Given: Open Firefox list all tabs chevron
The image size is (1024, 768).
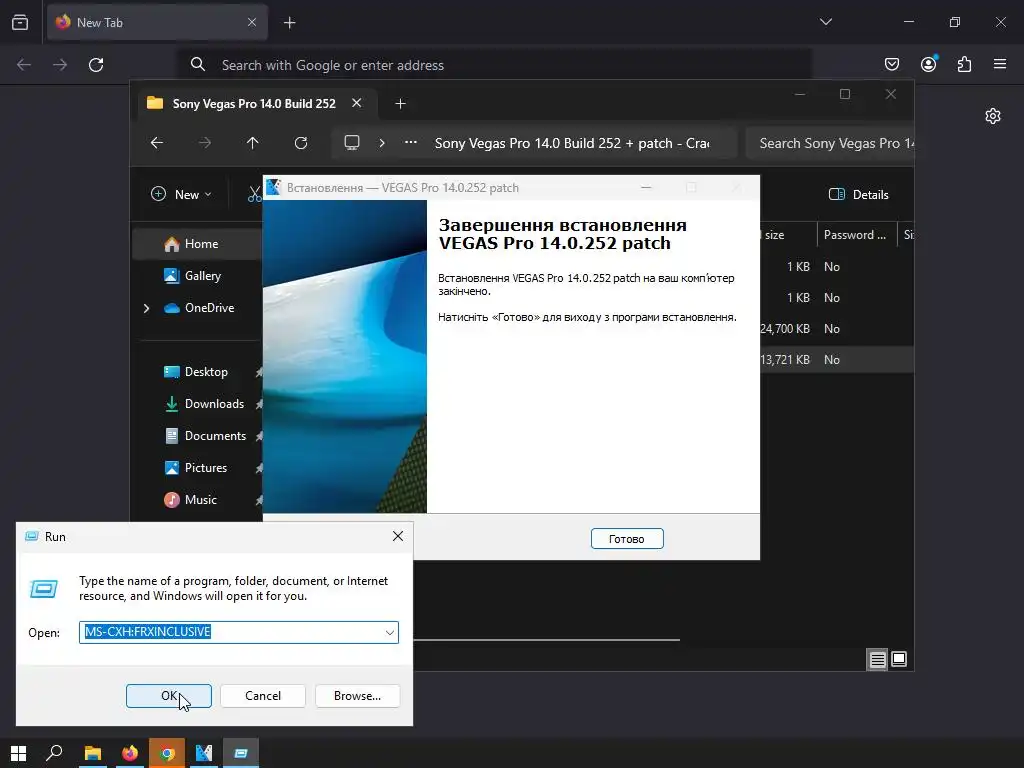Looking at the screenshot, I should coord(825,22).
